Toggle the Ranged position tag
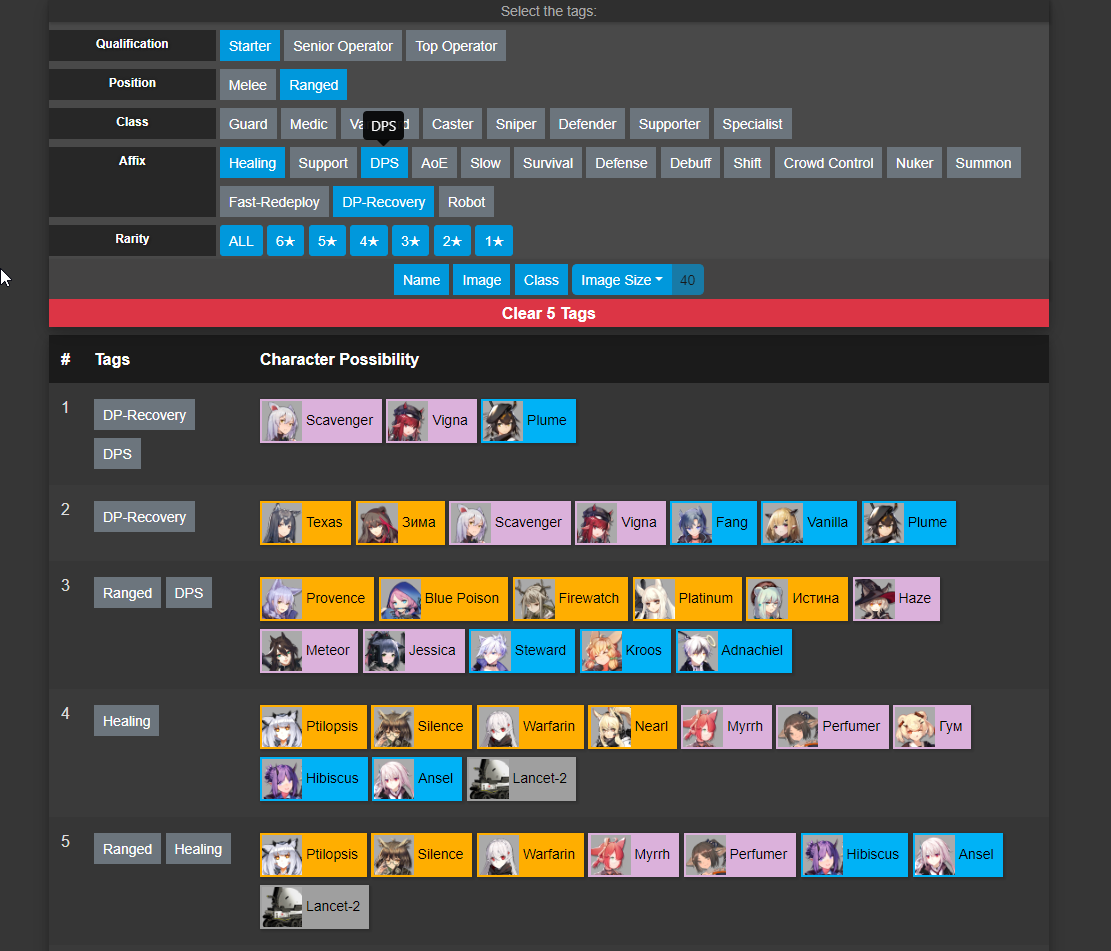The image size is (1111, 951). tap(313, 85)
